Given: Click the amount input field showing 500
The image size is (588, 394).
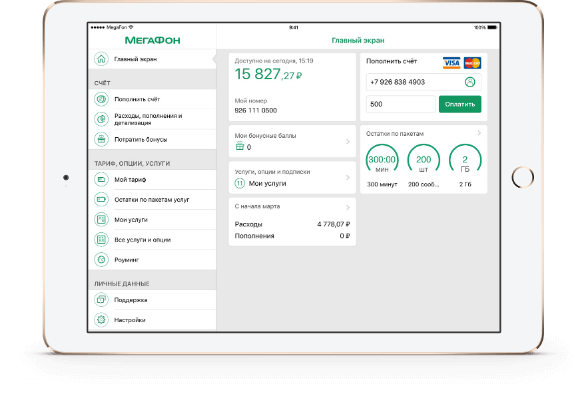Looking at the screenshot, I should coord(400,104).
